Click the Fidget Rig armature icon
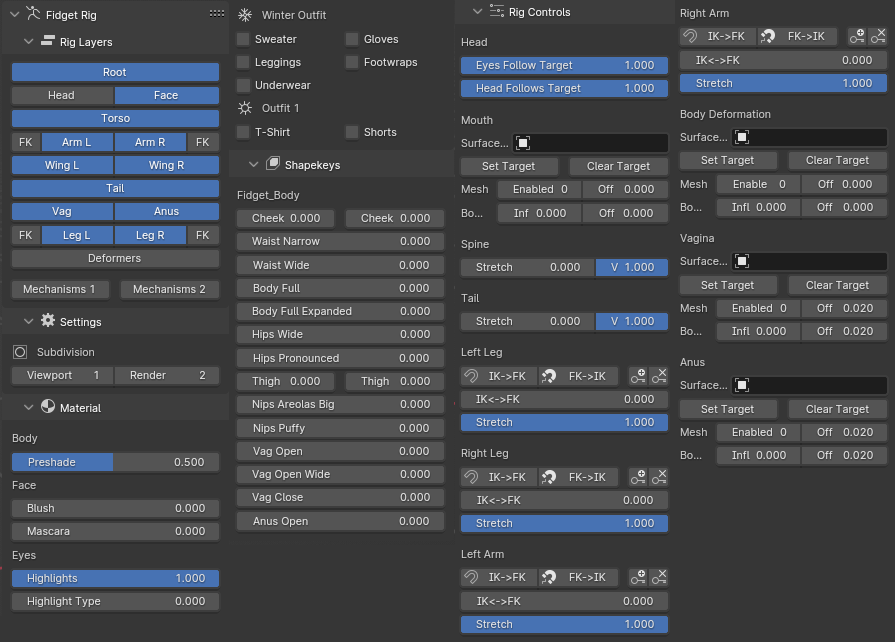Image resolution: width=895 pixels, height=642 pixels. (x=33, y=13)
